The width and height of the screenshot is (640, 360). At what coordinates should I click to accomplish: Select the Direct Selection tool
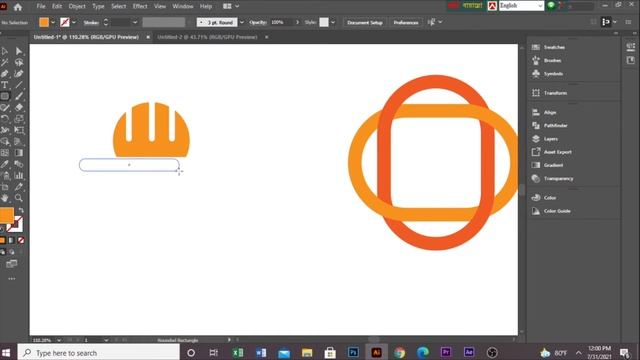coord(19,51)
